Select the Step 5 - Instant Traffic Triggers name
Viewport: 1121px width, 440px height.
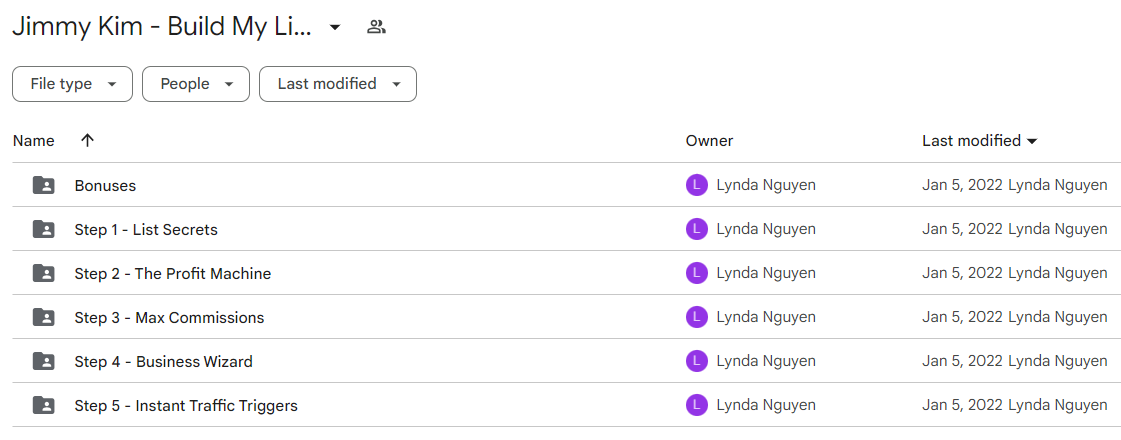pos(186,406)
